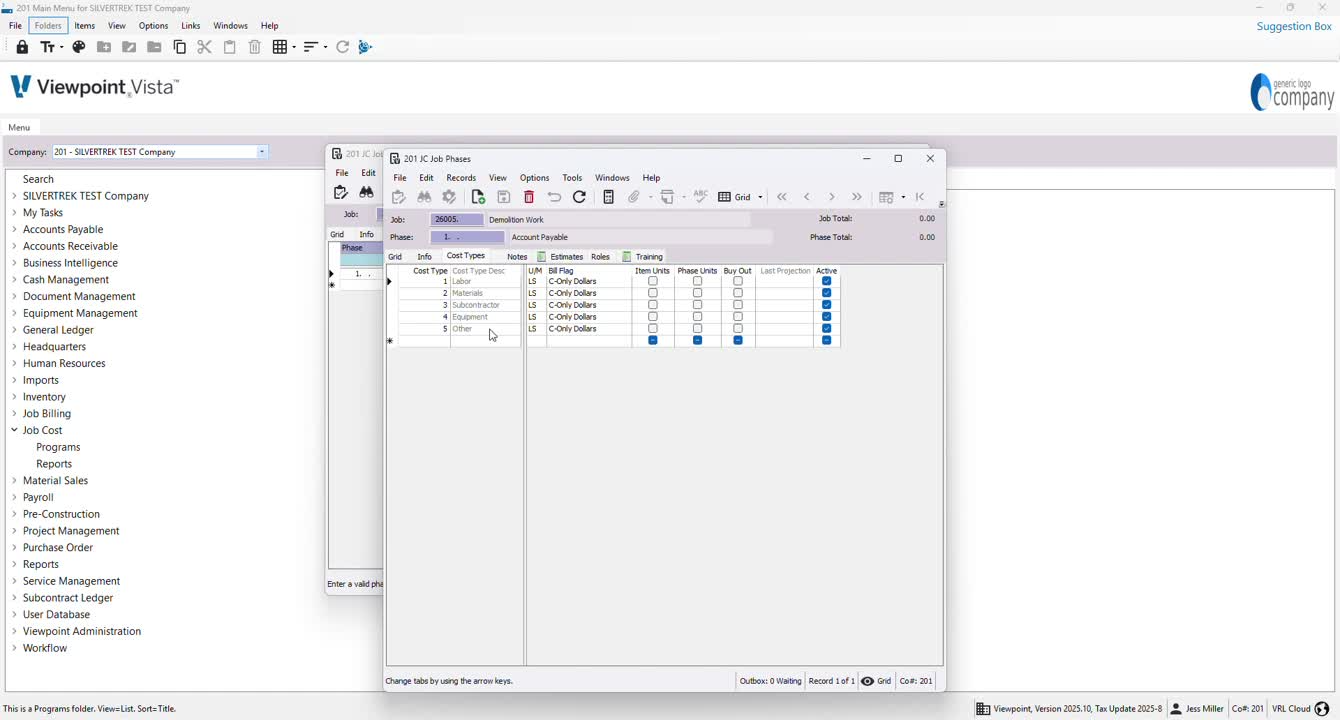Viewport: 1340px width, 720px height.
Task: Go to next record arrow
Action: (832, 197)
